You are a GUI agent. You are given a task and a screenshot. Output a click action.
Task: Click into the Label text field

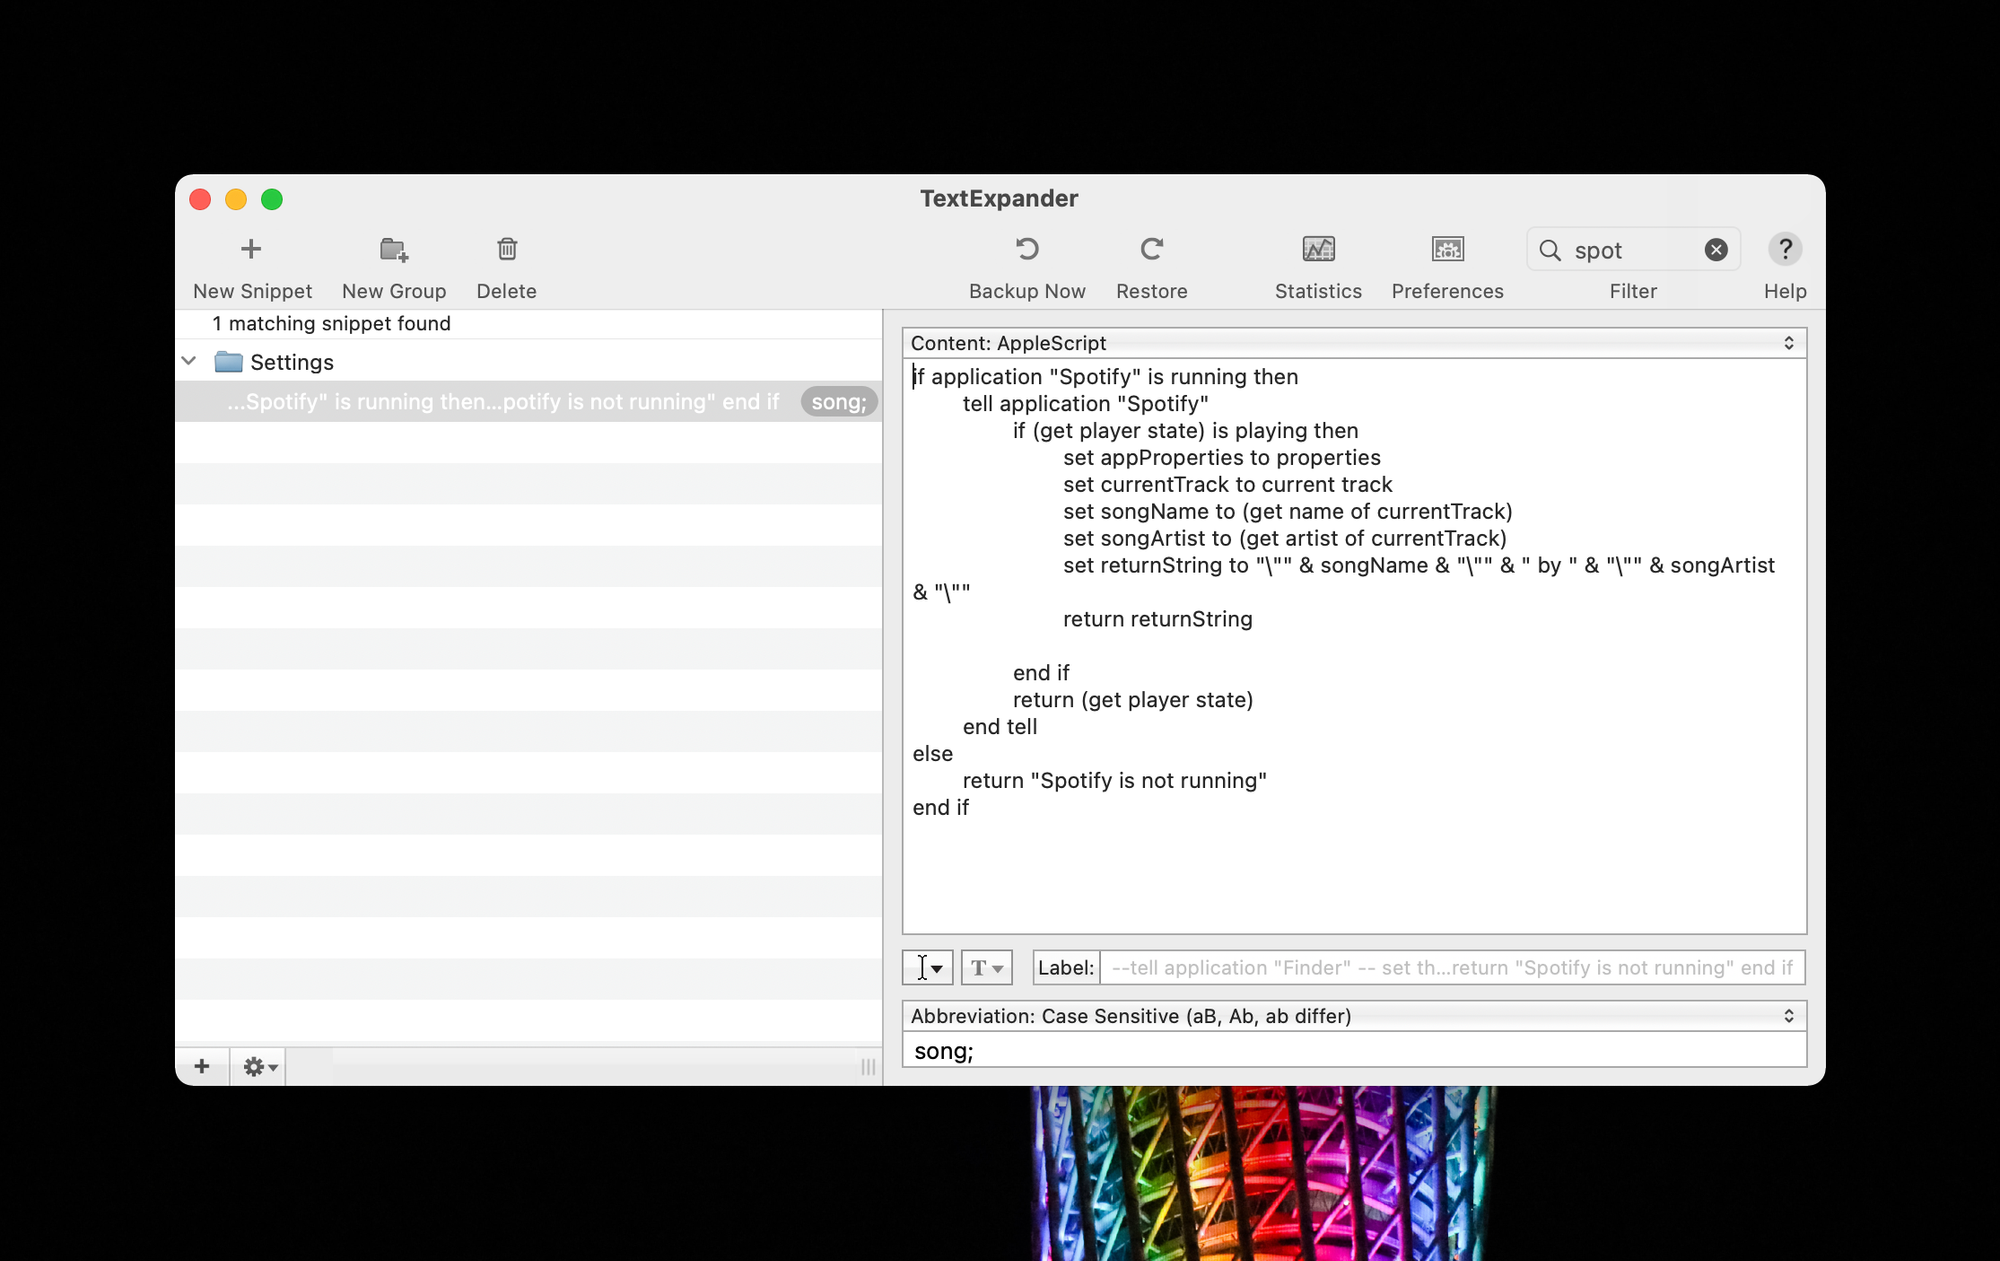click(x=1450, y=968)
